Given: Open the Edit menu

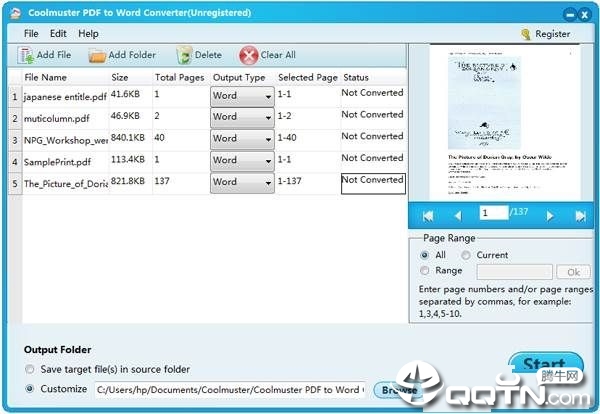Looking at the screenshot, I should [58, 34].
